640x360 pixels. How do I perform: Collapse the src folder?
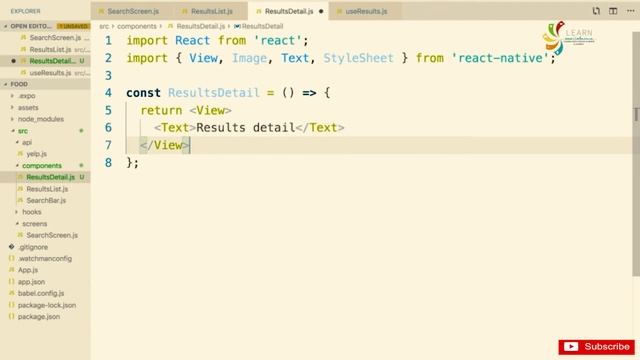(x=23, y=131)
